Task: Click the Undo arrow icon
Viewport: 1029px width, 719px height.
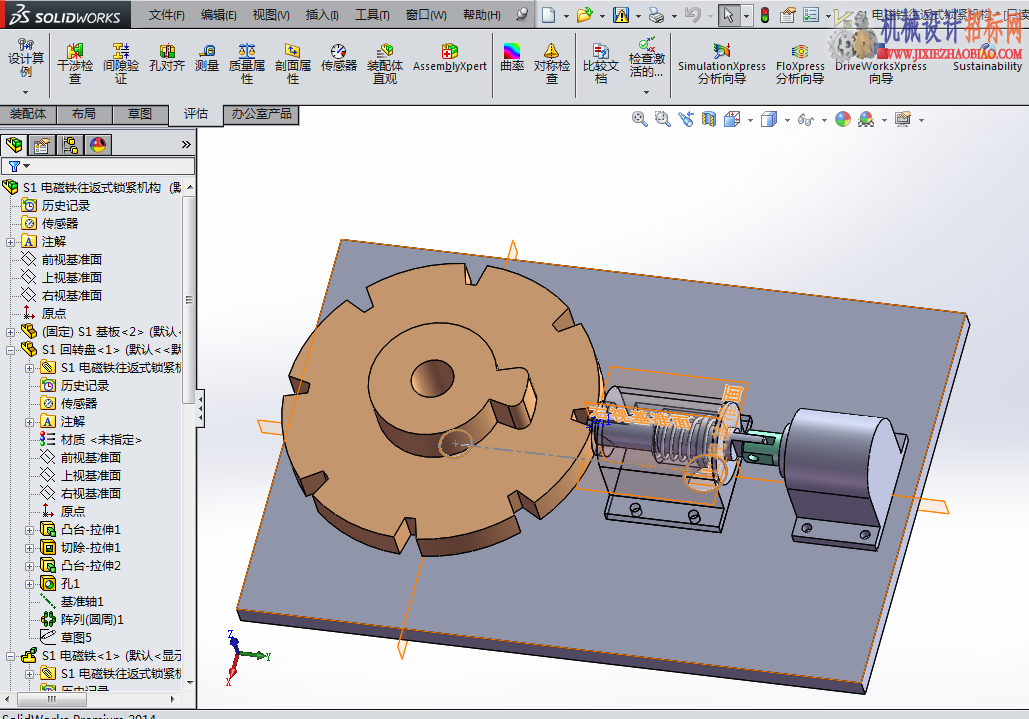Action: tap(692, 14)
